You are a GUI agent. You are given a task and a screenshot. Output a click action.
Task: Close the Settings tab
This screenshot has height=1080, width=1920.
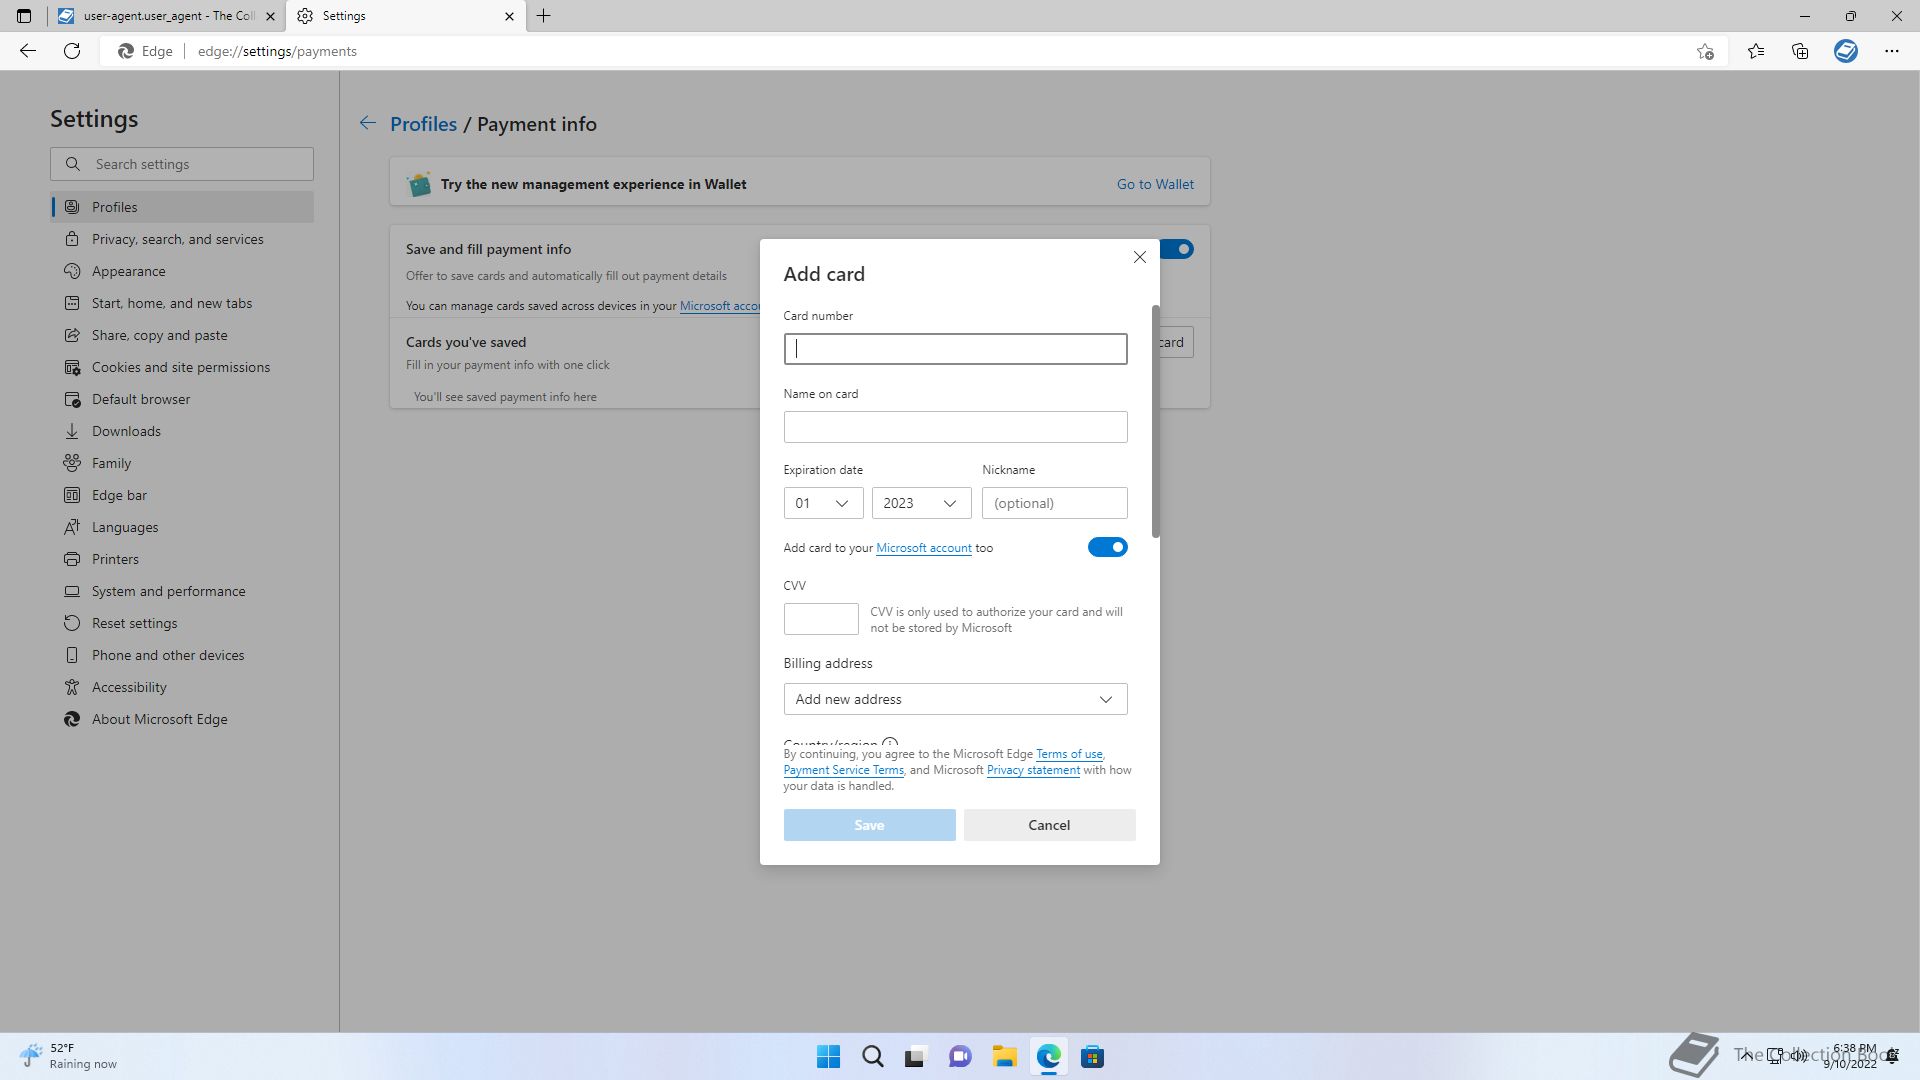coord(509,16)
